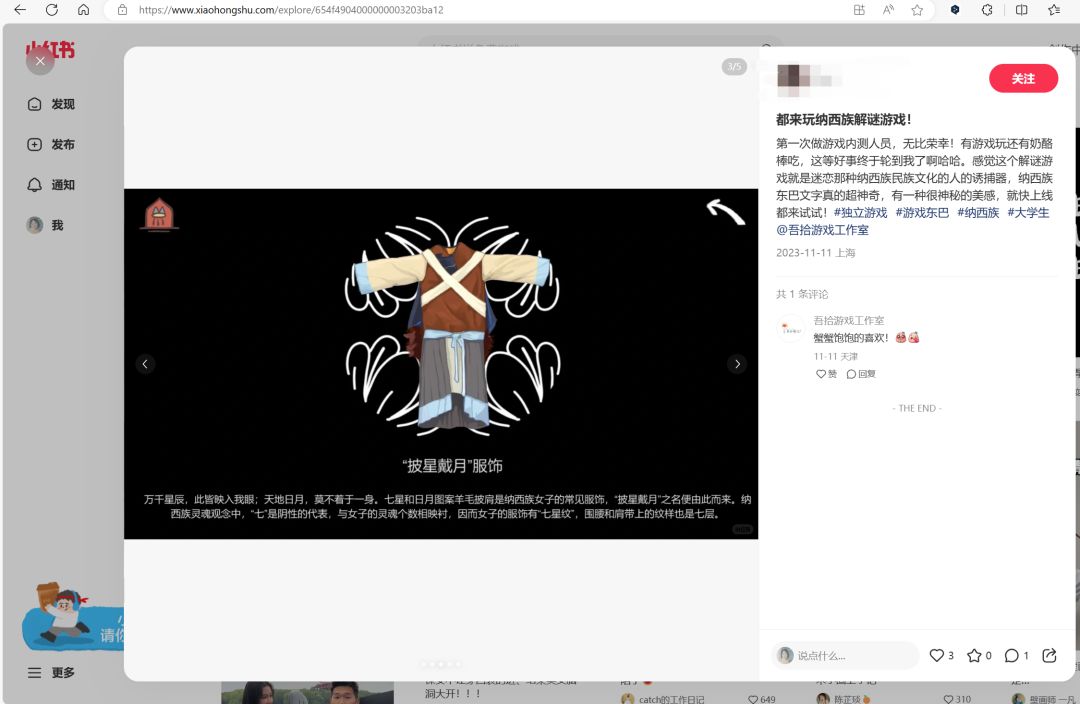
Task: Click the 共 1 条评论 comment count
Action: (x=802, y=294)
